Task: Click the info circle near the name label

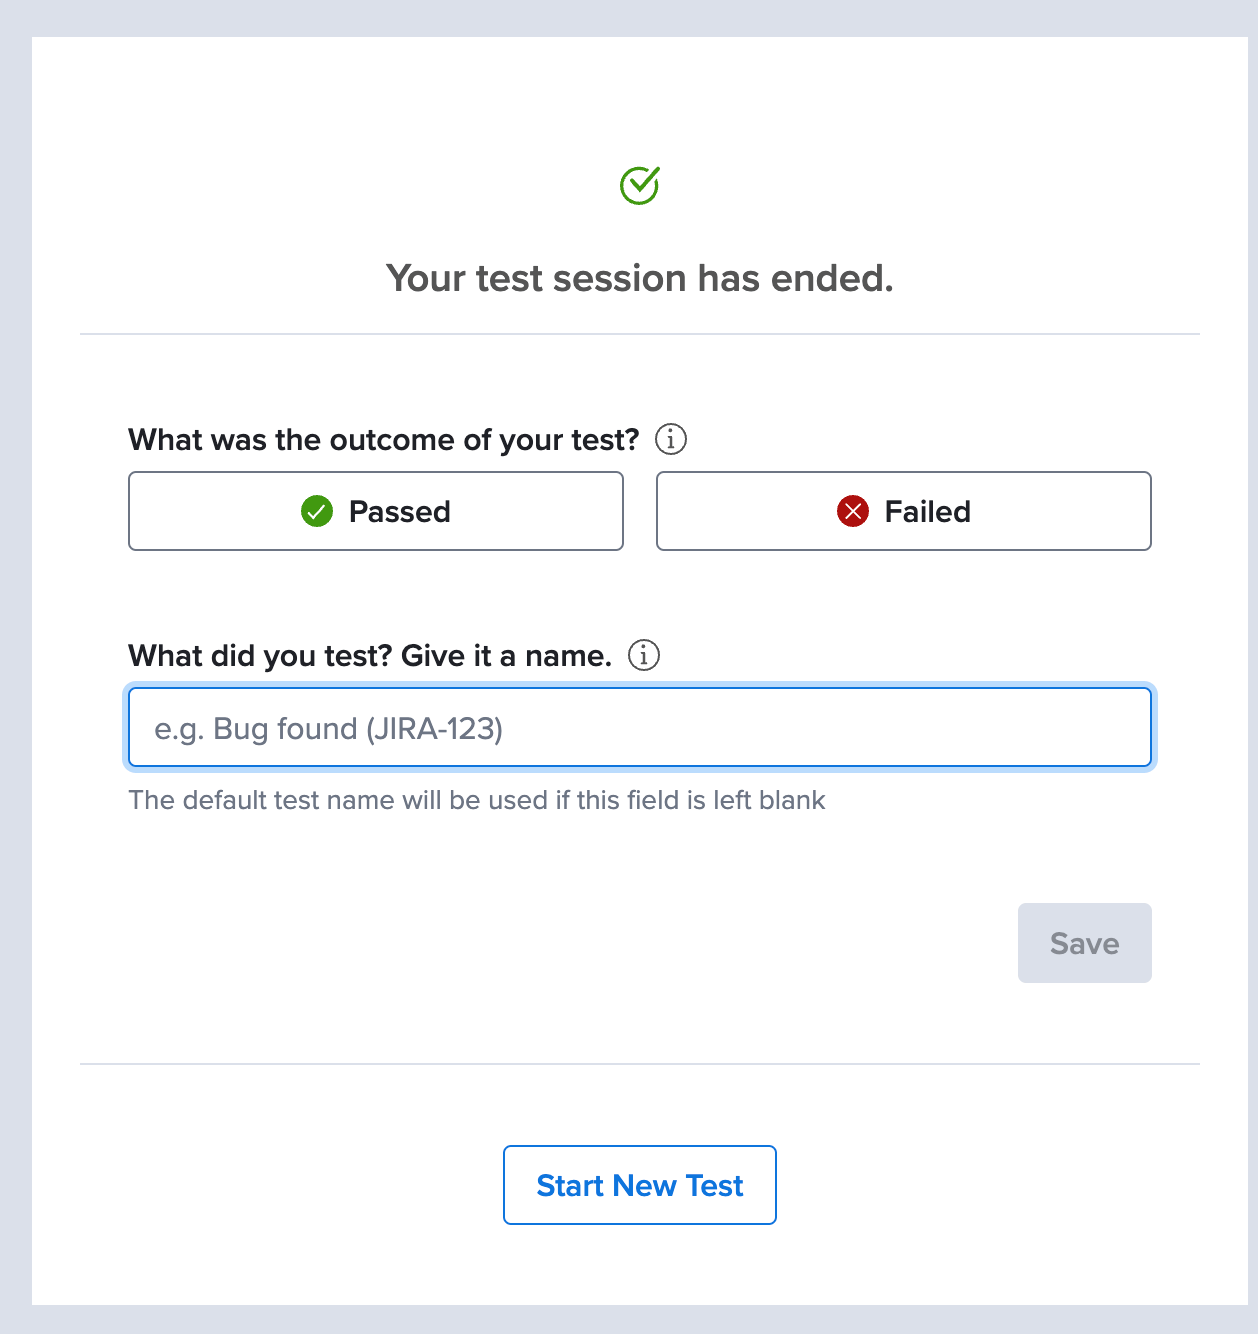Action: click(645, 655)
